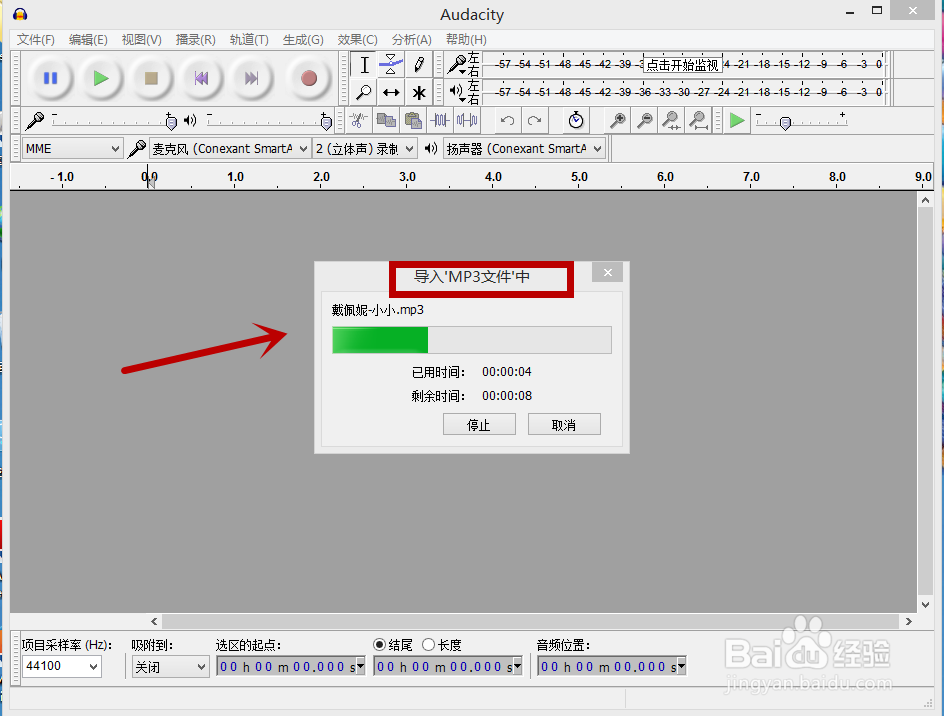This screenshot has height=716, width=944.
Task: Open the 编辑(E) menu
Action: point(88,40)
